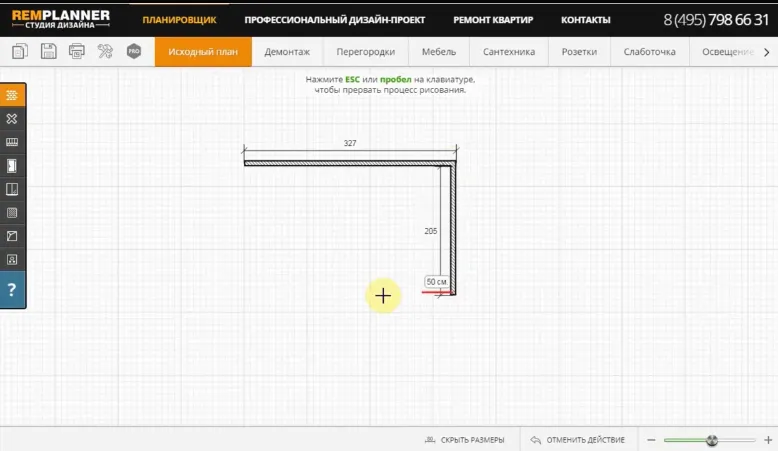Open the Ремонт квартир menu item
This screenshot has width=778, height=451.
[x=493, y=20]
